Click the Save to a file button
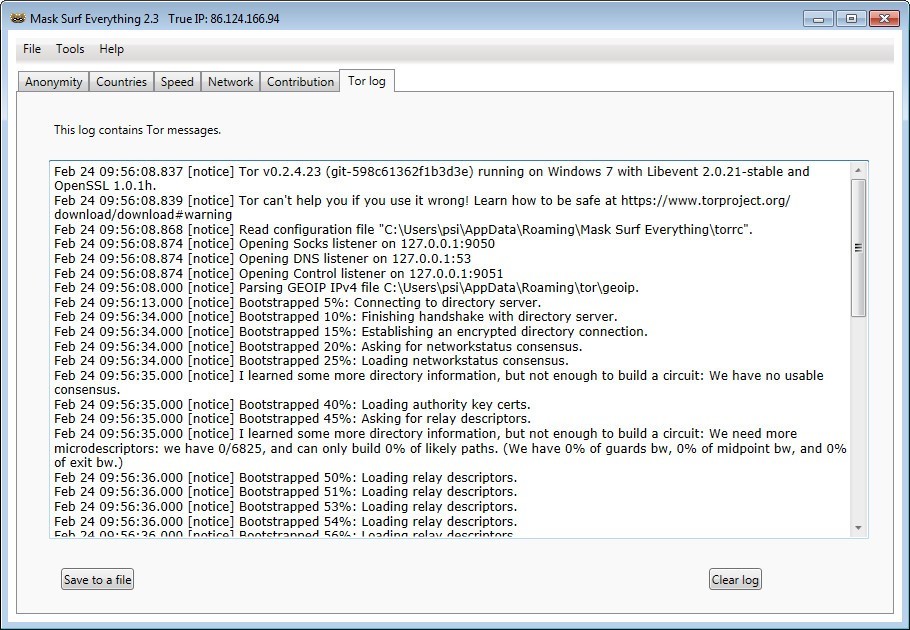Viewport: 910px width, 630px height. coord(98,580)
